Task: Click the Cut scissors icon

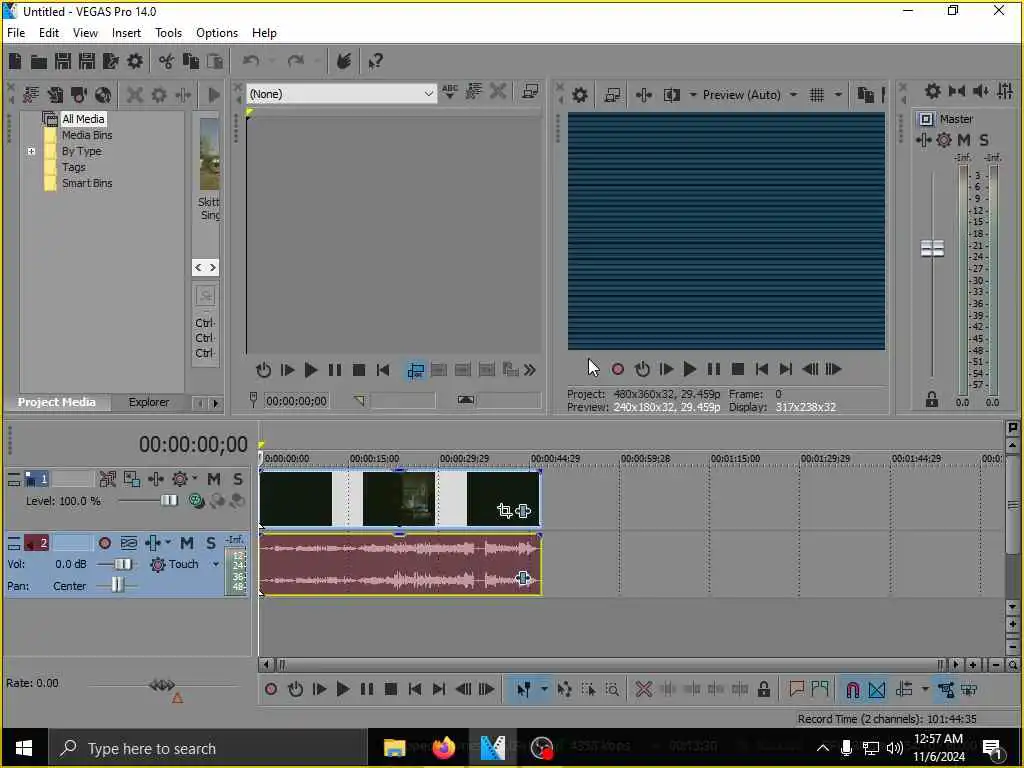Action: click(x=167, y=61)
